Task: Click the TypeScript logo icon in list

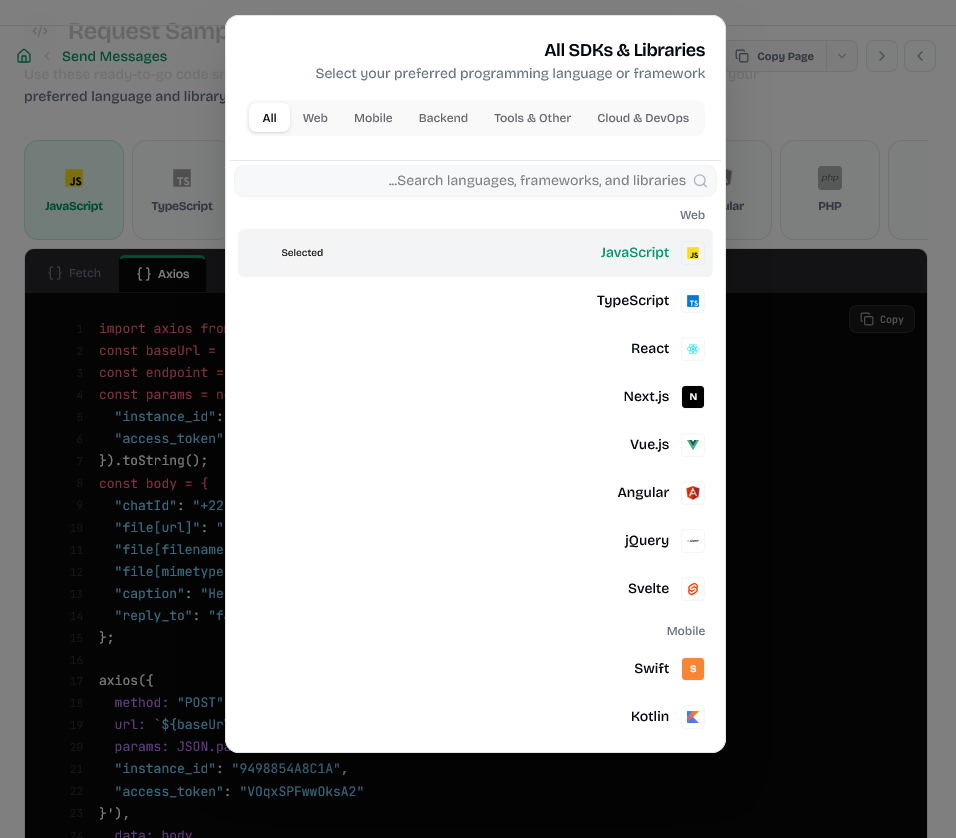Action: [x=693, y=301]
